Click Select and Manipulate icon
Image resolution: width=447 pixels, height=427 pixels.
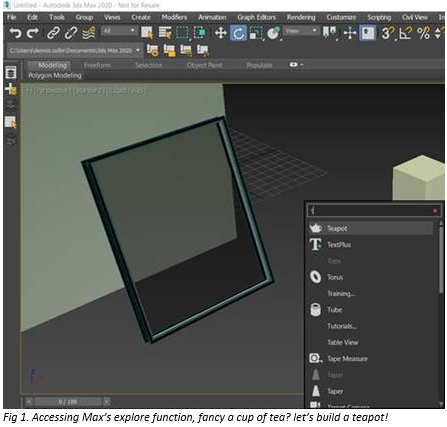pyautogui.click(x=350, y=33)
